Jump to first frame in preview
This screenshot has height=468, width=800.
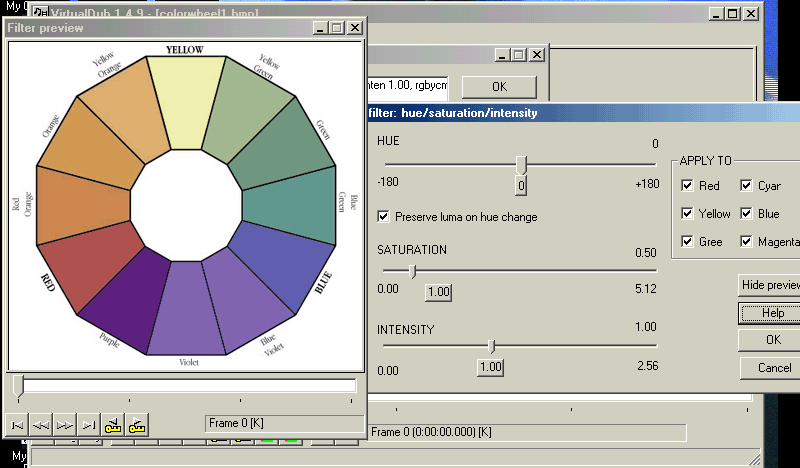coord(17,425)
